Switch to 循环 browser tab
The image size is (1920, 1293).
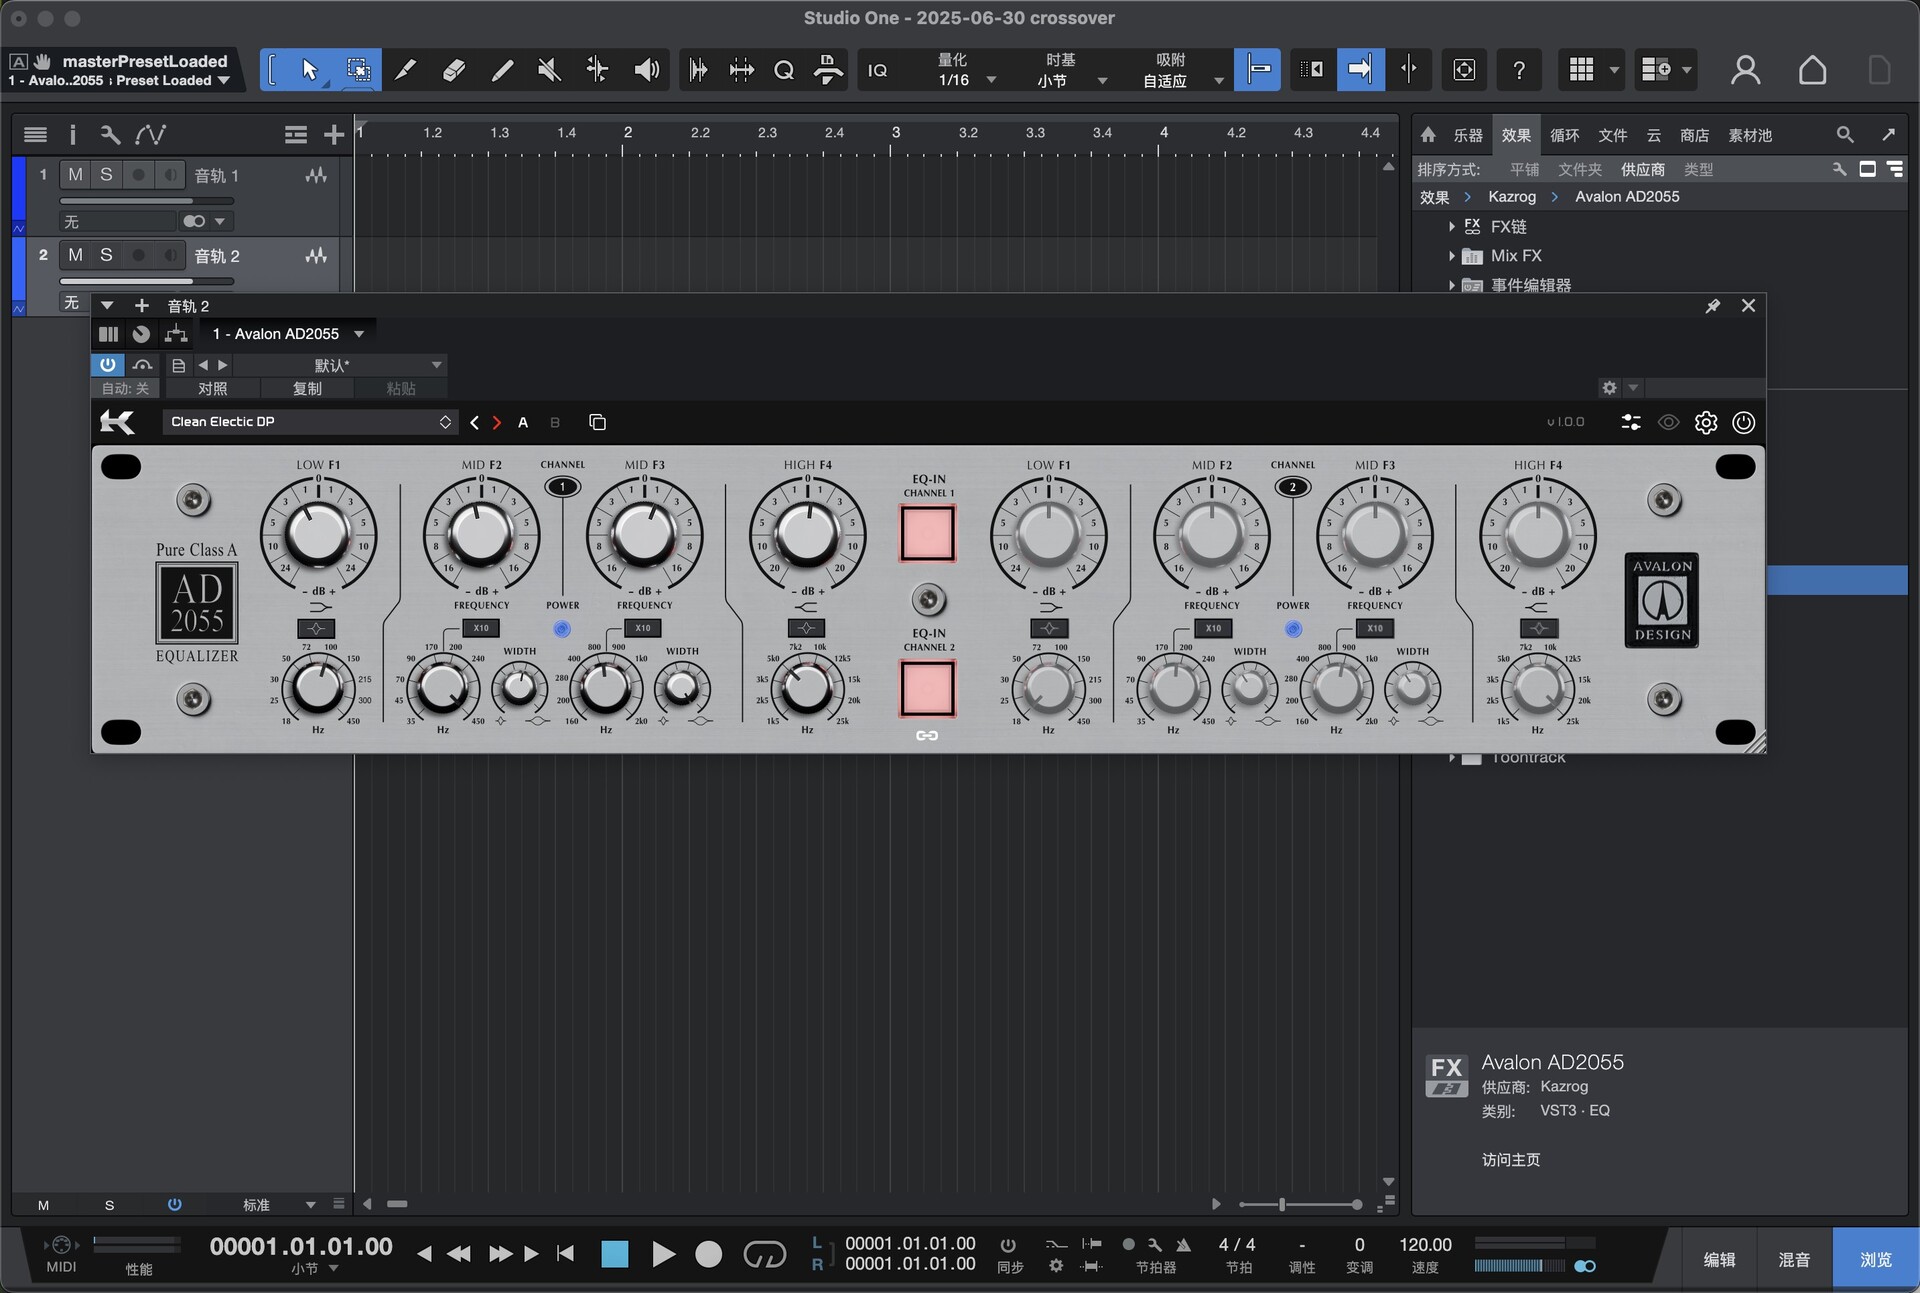pyautogui.click(x=1565, y=135)
